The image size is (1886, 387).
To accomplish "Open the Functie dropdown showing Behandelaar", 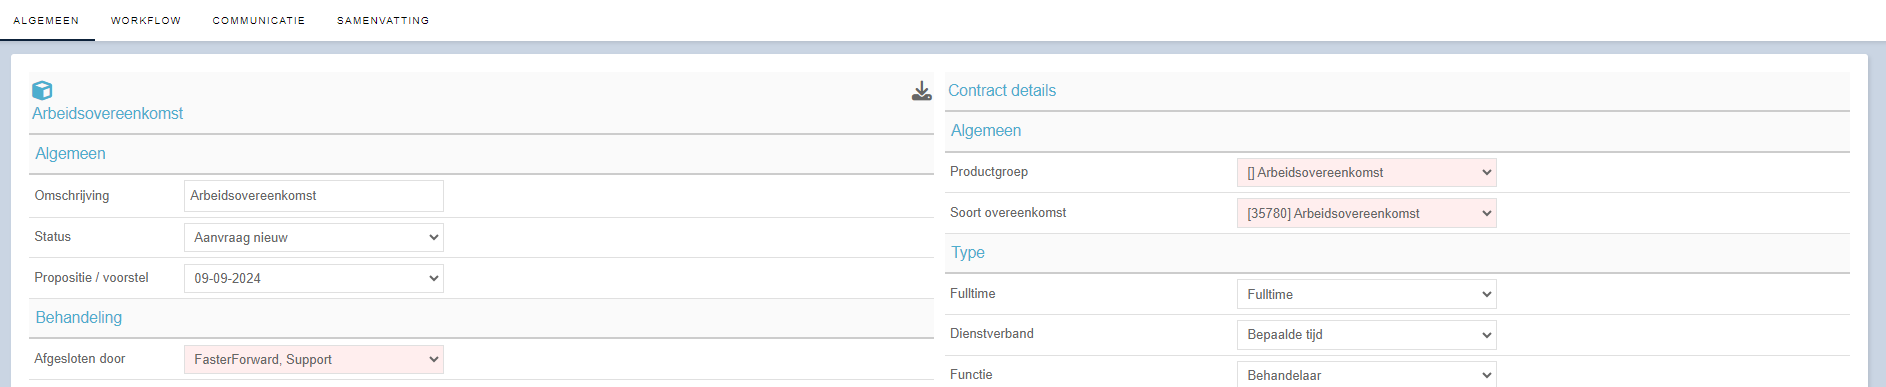I will 1366,374.
